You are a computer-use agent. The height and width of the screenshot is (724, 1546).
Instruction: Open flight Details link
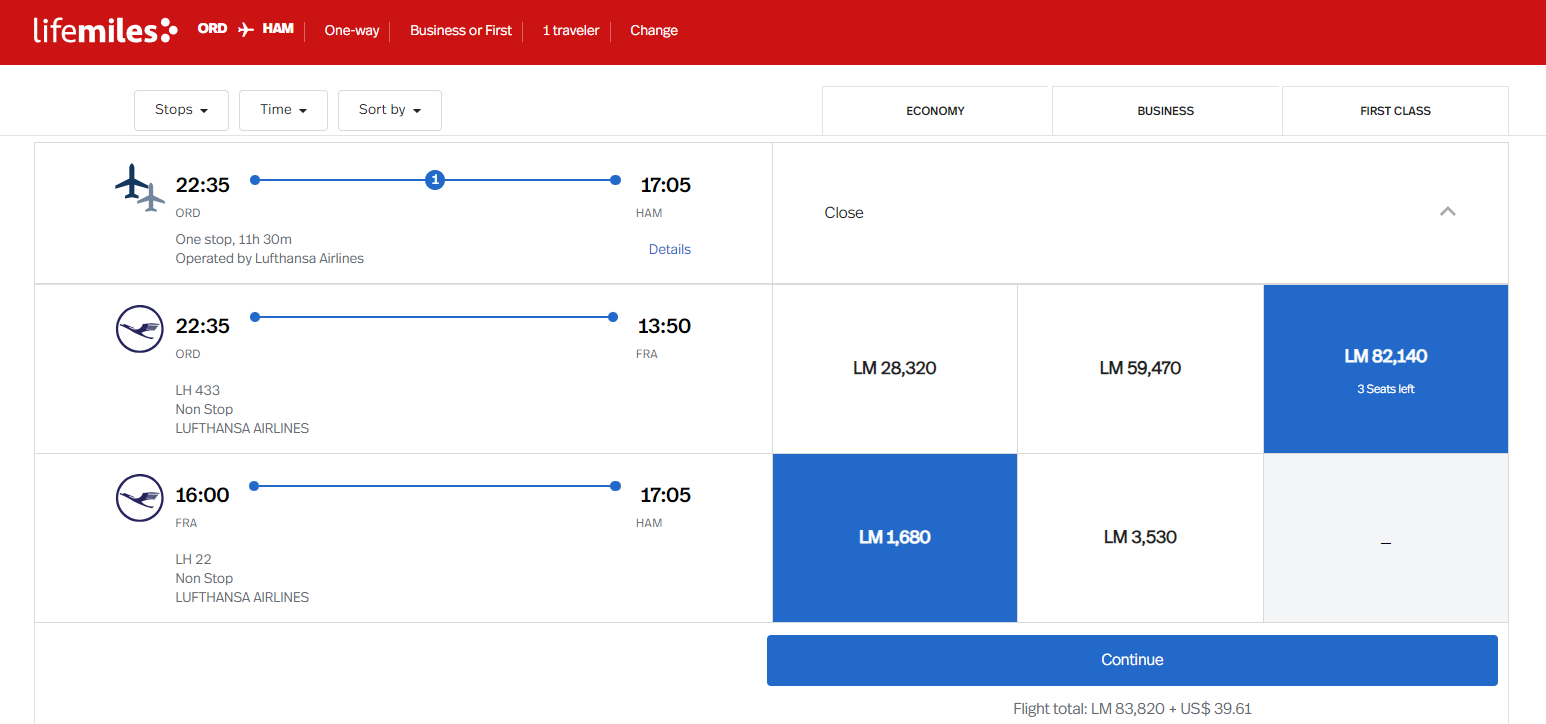(670, 249)
